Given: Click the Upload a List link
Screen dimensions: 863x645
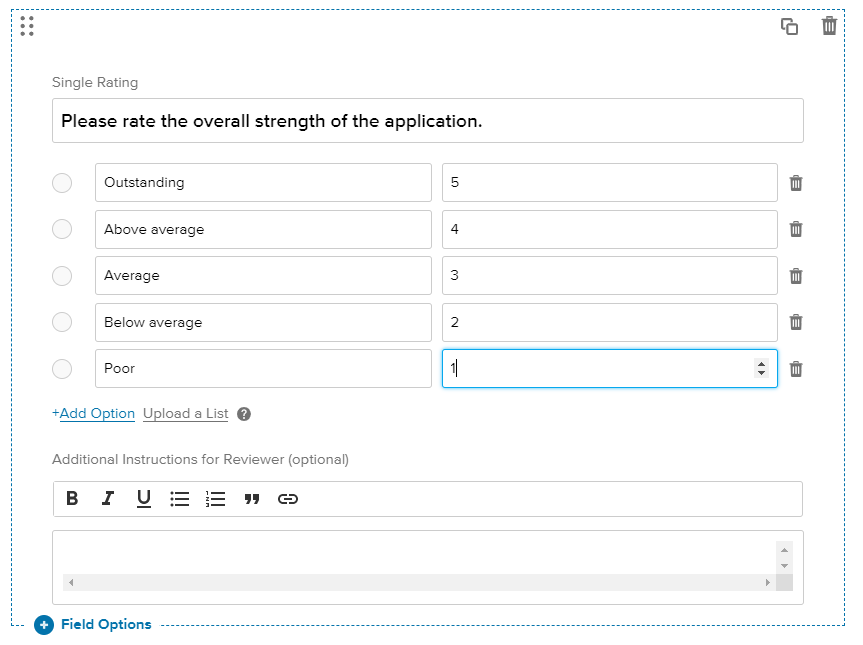Looking at the screenshot, I should tap(185, 414).
